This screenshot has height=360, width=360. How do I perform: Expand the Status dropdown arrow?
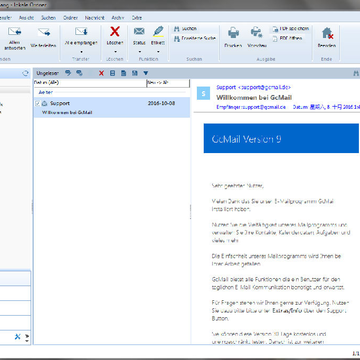coord(139,52)
